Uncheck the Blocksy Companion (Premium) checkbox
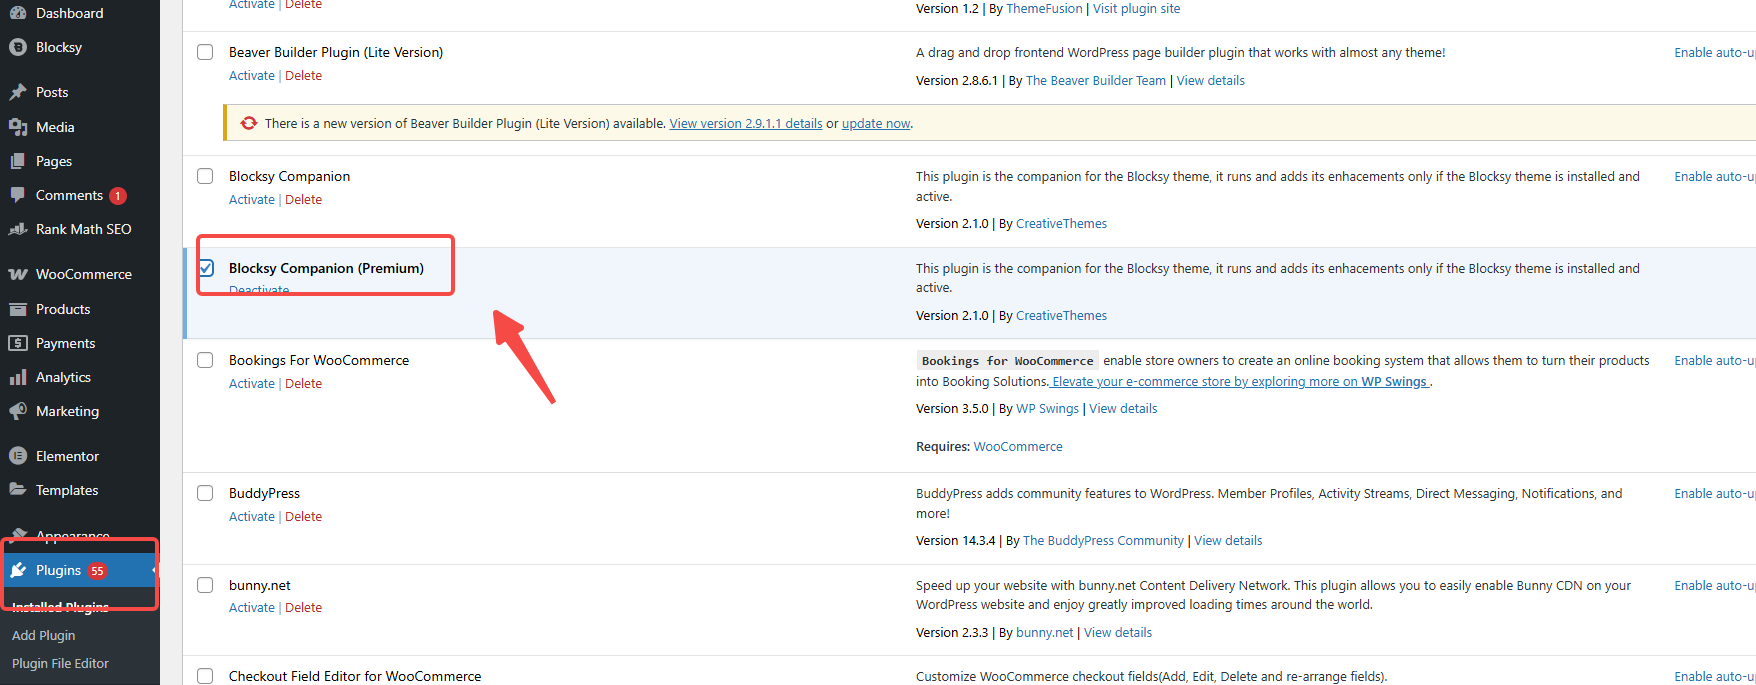1756x685 pixels. coord(205,268)
